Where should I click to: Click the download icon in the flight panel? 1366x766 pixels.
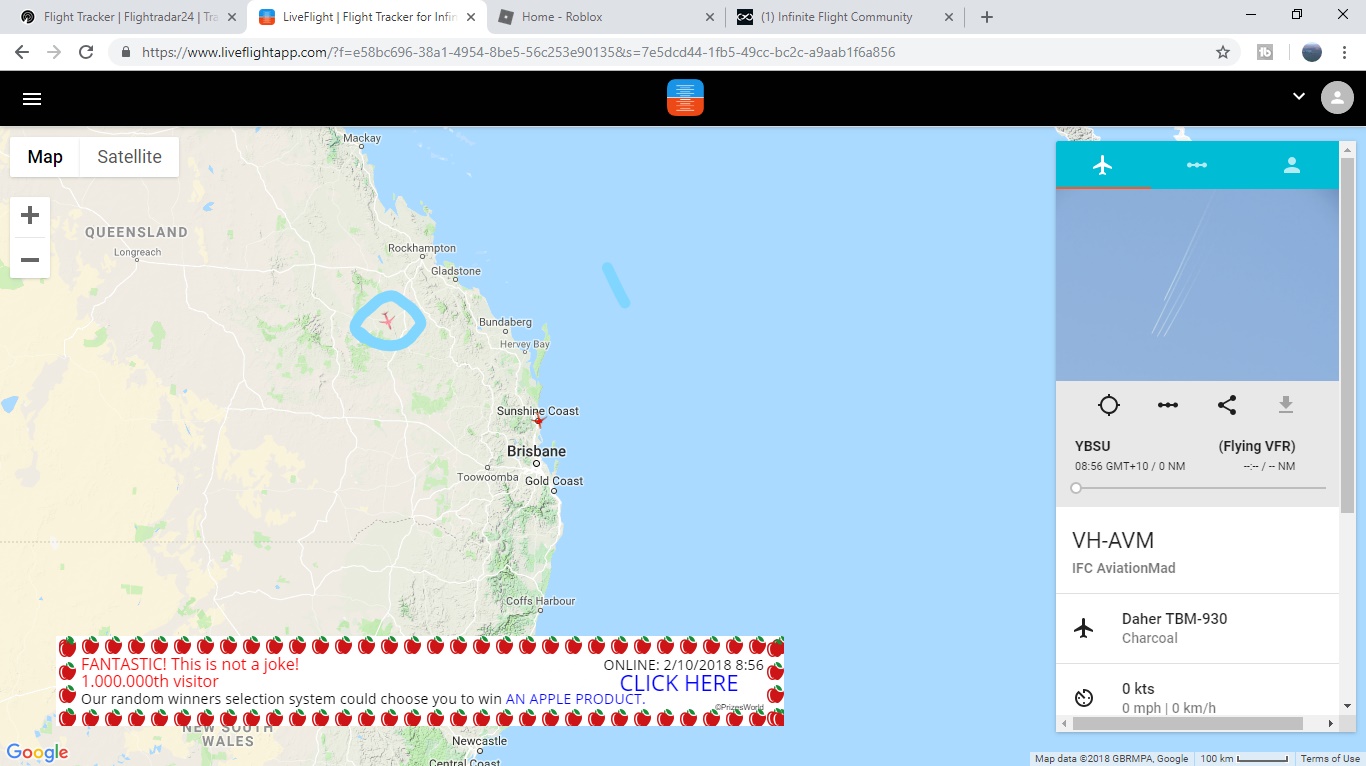point(1286,405)
